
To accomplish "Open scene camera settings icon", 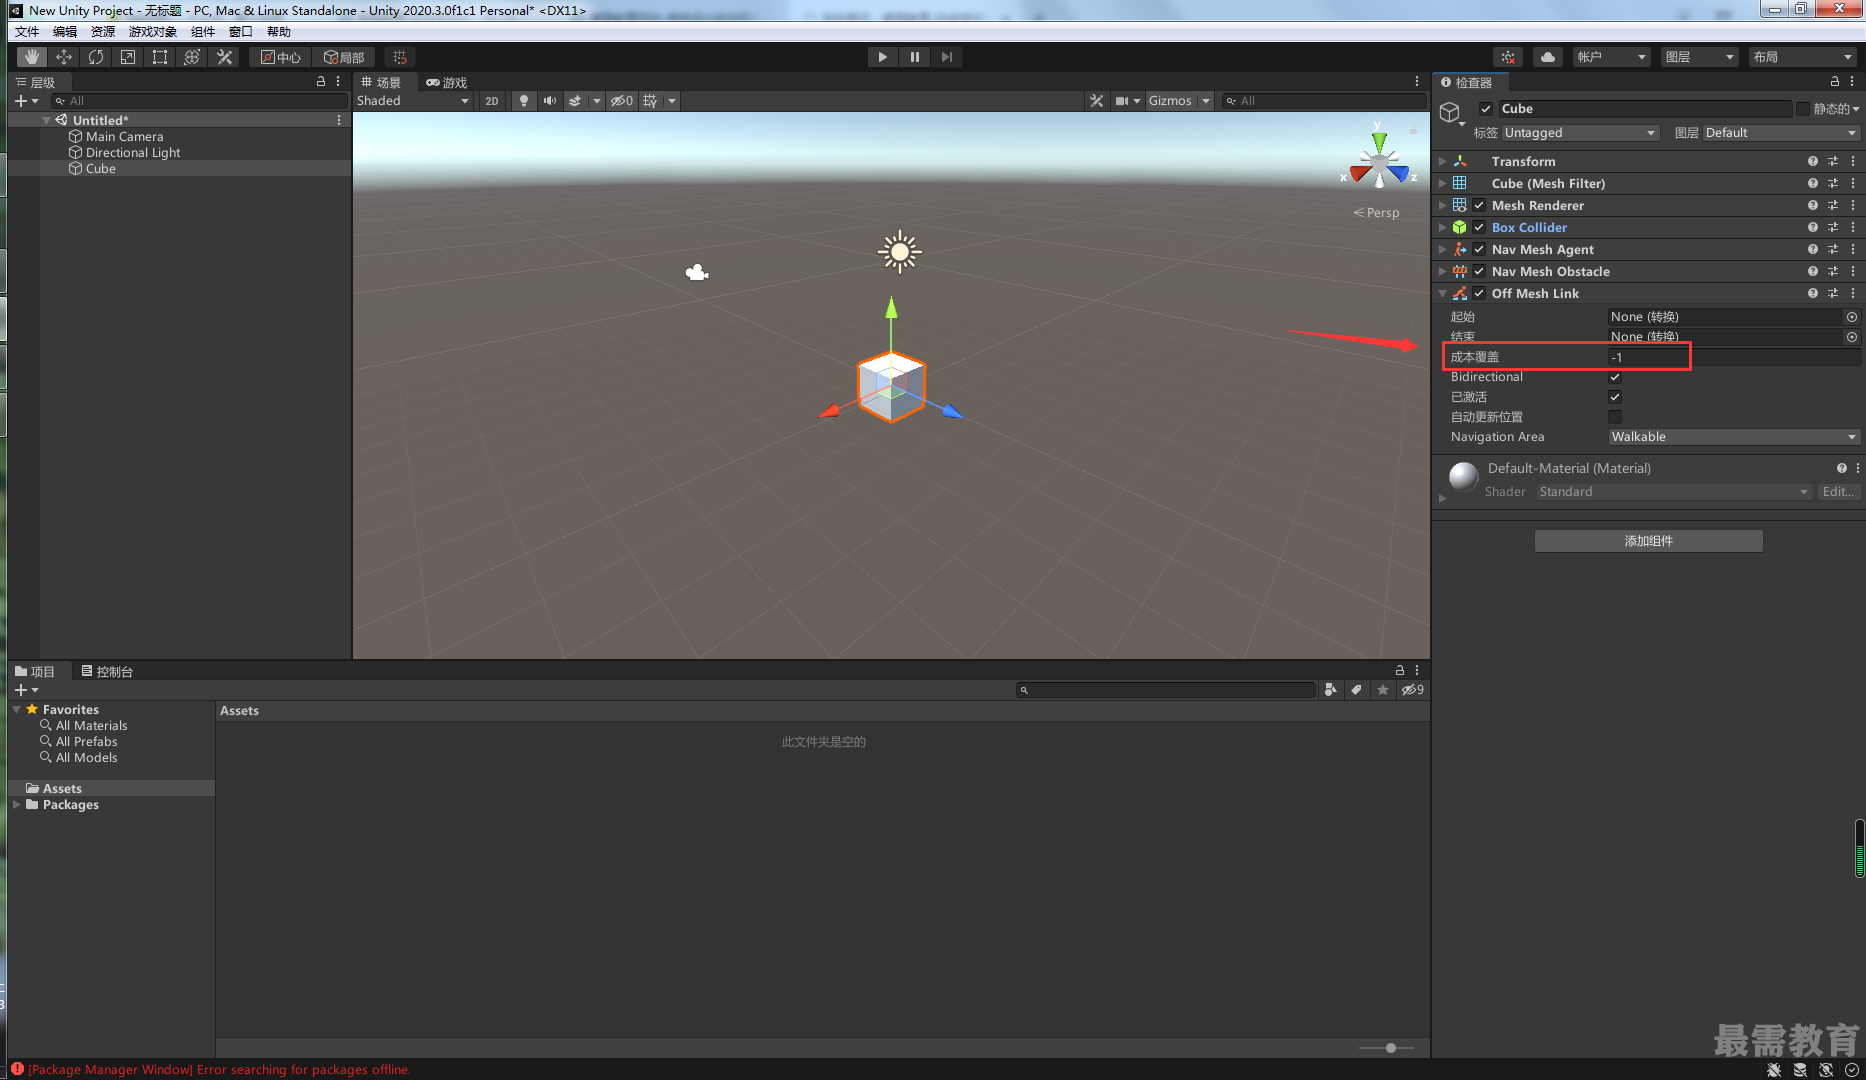I will click(x=1122, y=101).
